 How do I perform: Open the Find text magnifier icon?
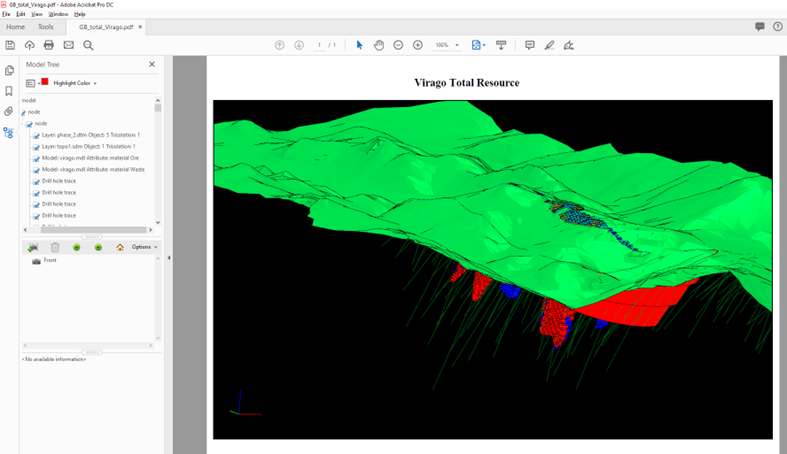point(88,45)
